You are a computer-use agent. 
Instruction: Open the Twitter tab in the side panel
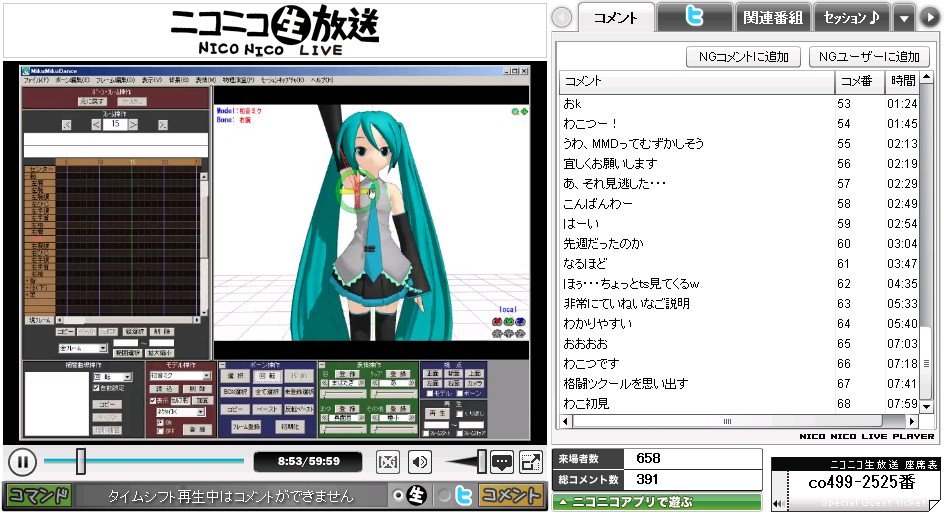point(694,17)
